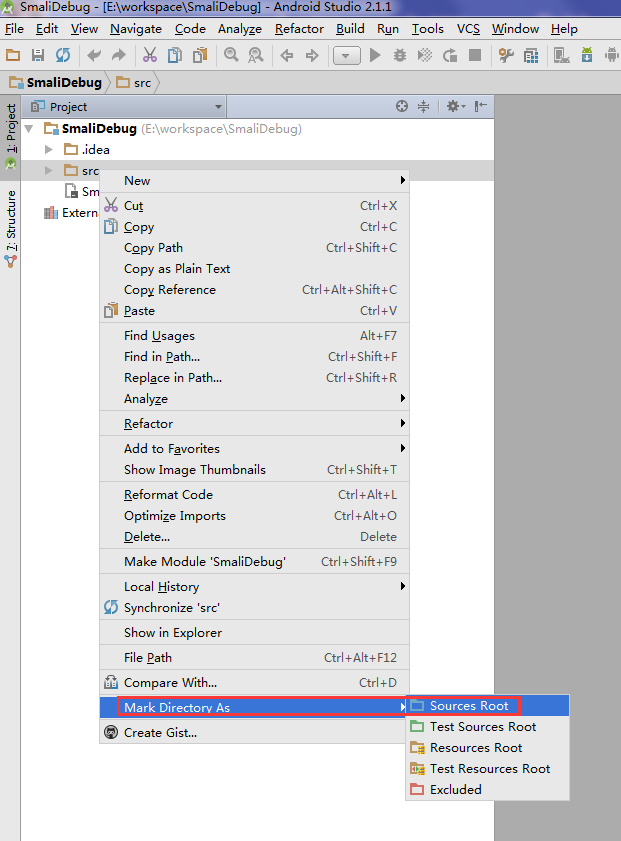Open the Navigate menu
This screenshot has height=841, width=621.
coord(136,28)
